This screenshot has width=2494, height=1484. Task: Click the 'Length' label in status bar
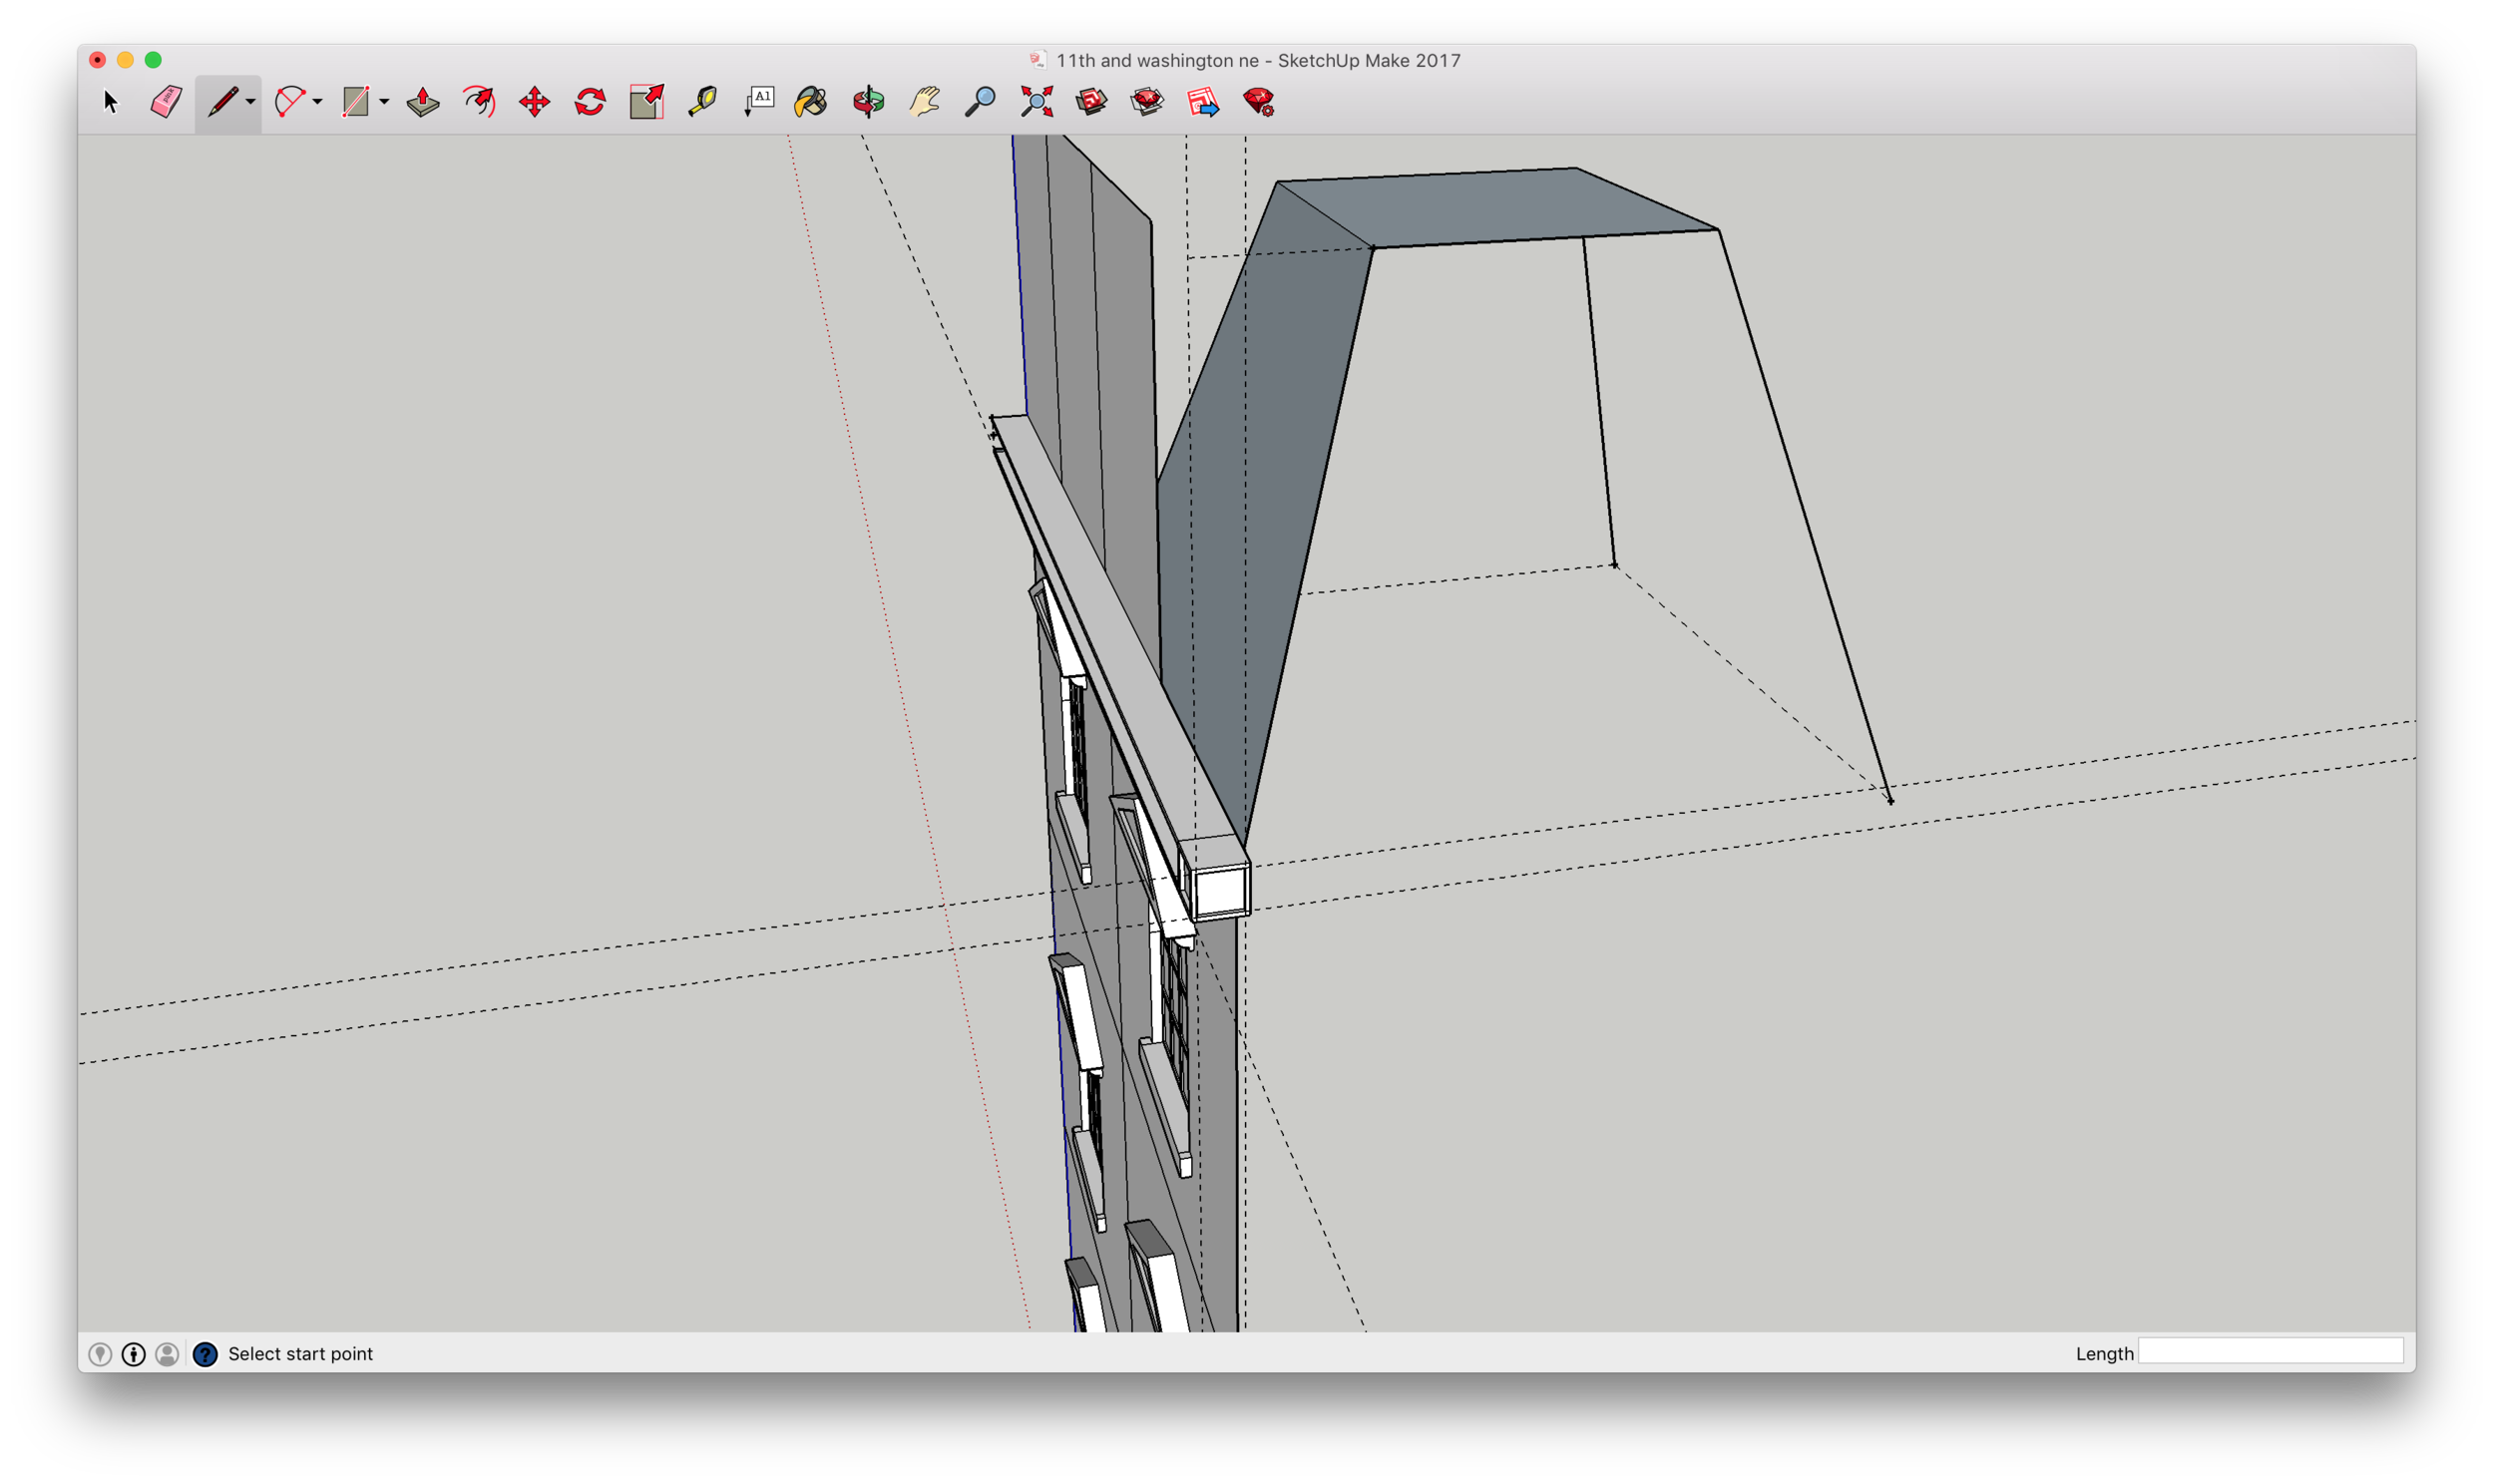pos(2104,1354)
